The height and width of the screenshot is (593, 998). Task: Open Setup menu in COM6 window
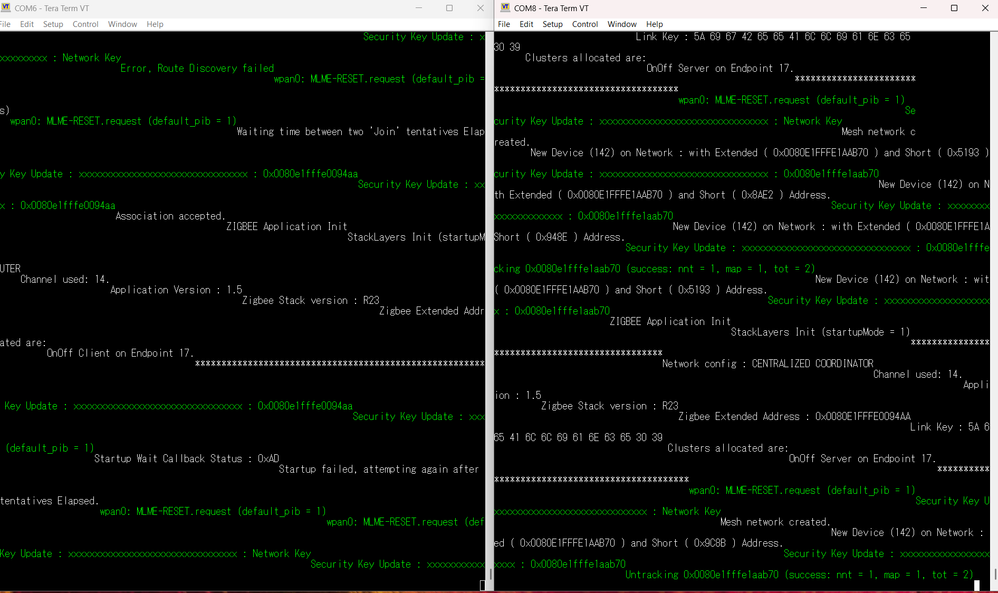(53, 24)
